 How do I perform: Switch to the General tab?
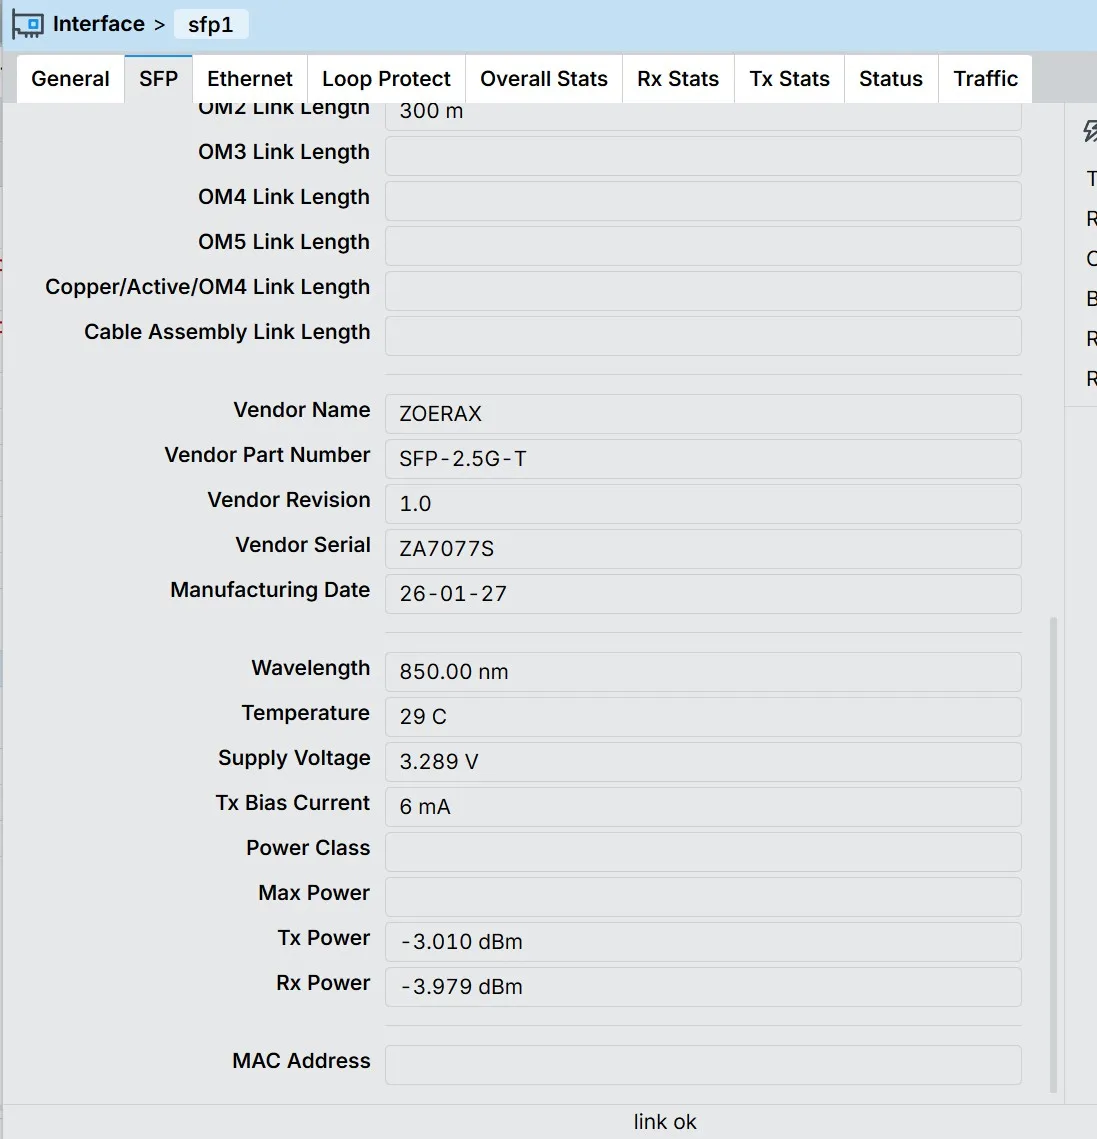pos(70,78)
